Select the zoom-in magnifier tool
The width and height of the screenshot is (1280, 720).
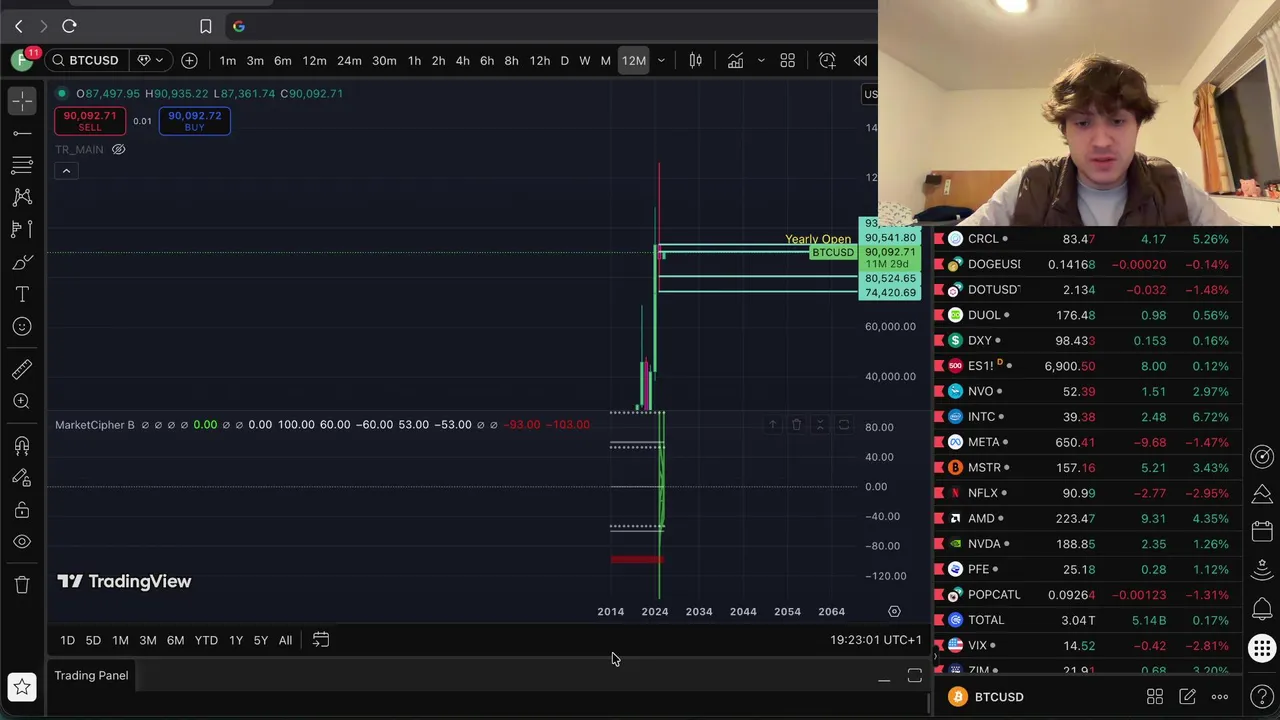click(22, 401)
